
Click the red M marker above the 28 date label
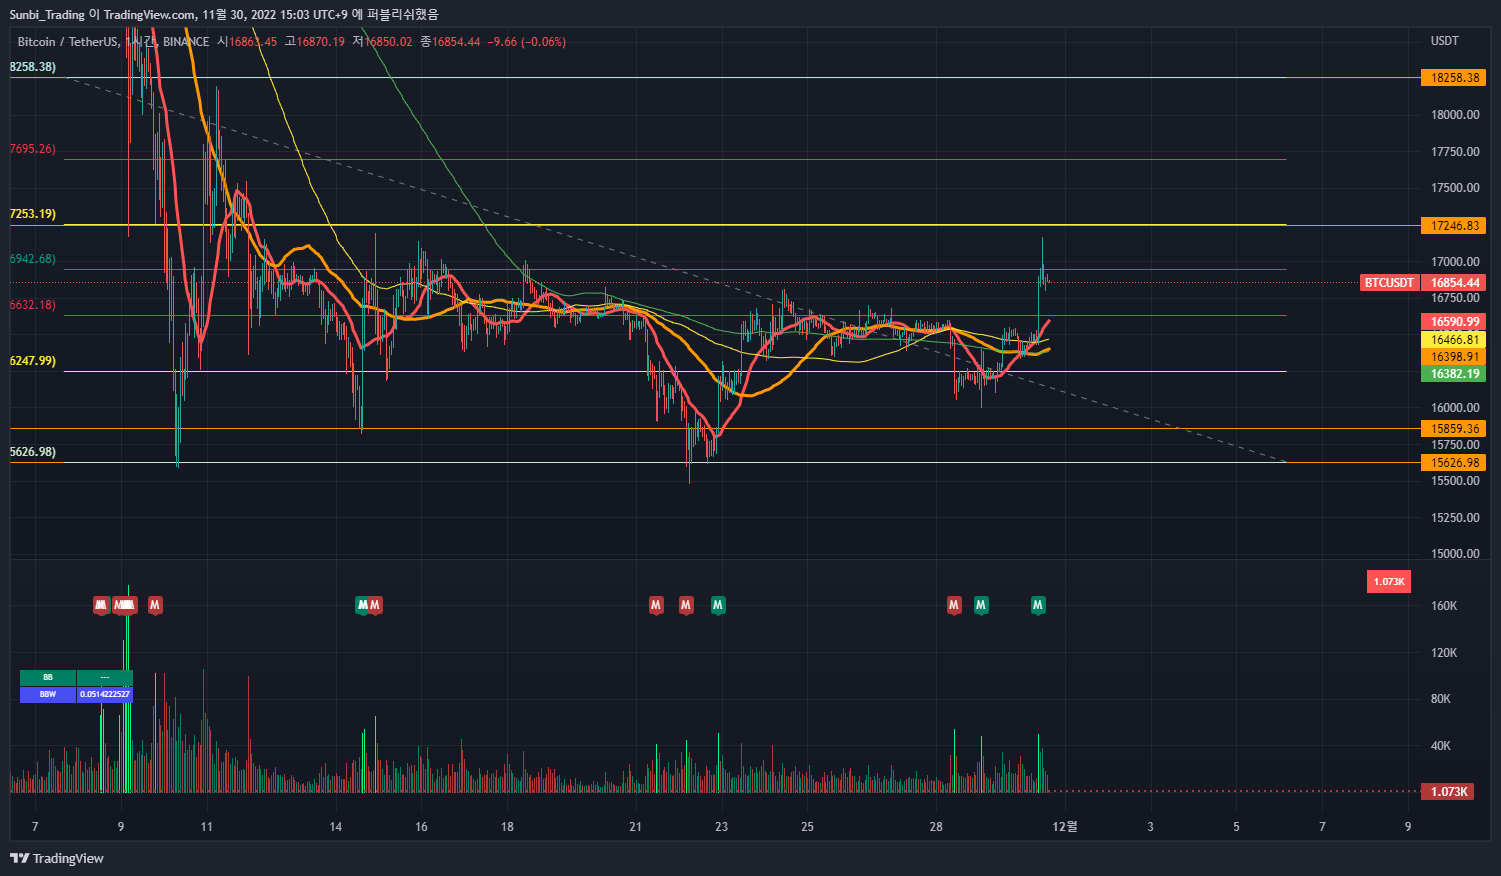click(x=954, y=605)
